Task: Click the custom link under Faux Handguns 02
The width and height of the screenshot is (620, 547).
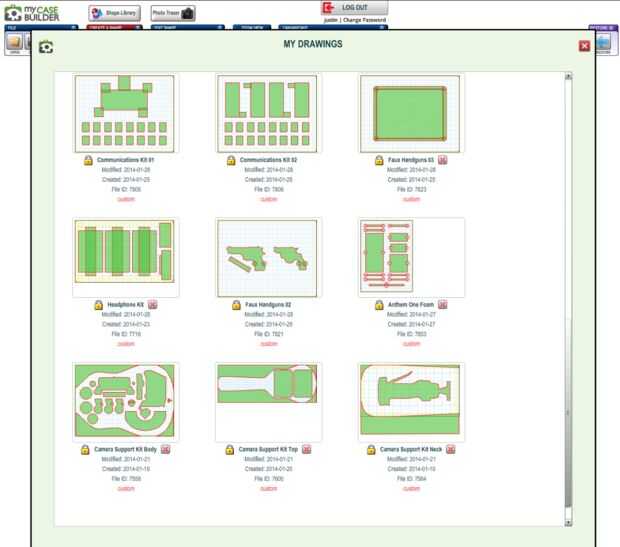Action: click(268, 344)
